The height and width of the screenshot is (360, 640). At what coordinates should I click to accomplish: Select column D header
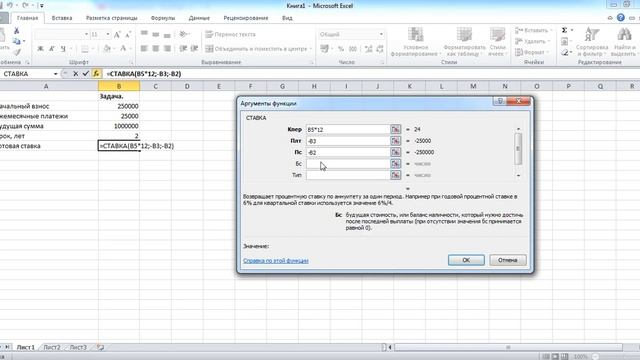pos(187,86)
